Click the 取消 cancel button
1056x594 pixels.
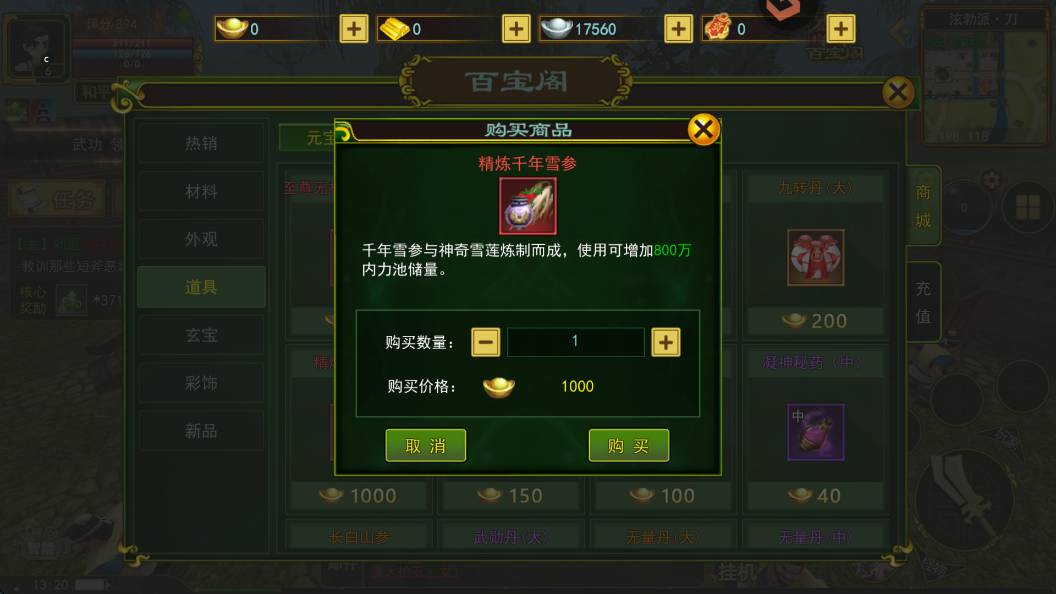point(426,445)
